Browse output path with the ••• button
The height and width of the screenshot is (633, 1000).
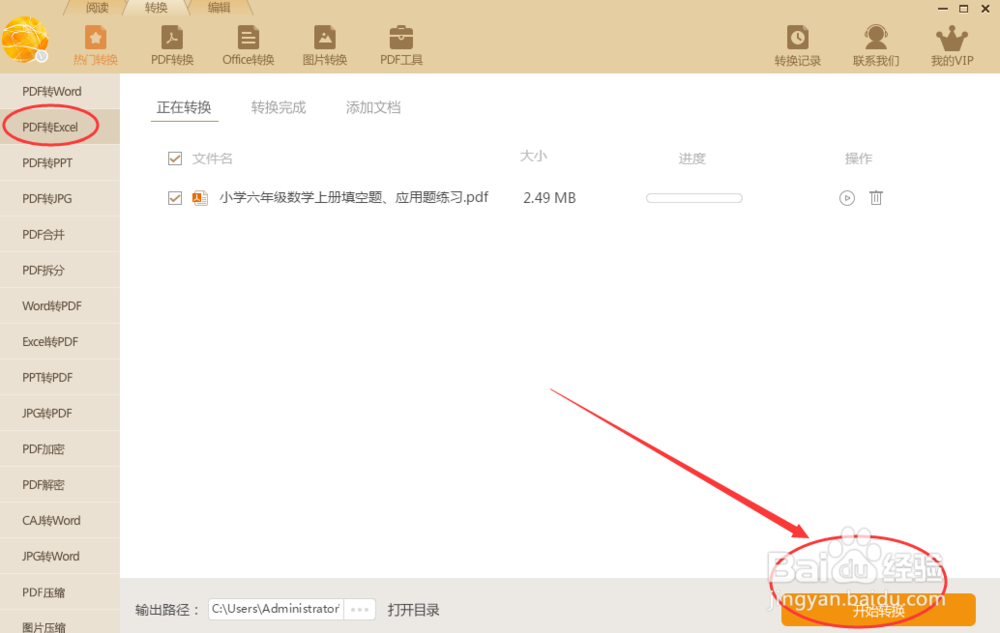point(360,609)
